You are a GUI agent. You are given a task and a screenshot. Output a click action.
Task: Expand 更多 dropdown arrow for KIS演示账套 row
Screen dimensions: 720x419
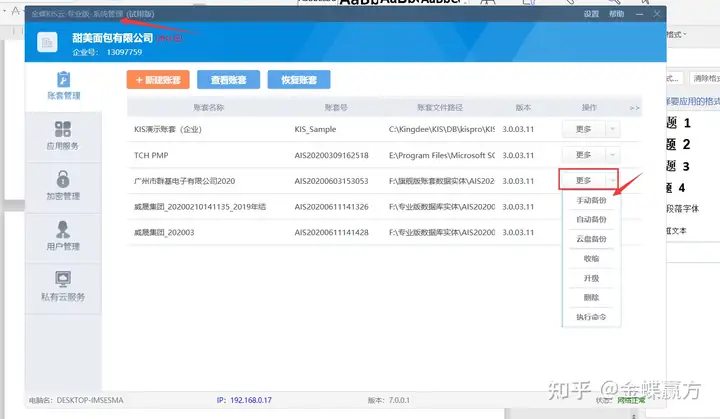pyautogui.click(x=613, y=129)
